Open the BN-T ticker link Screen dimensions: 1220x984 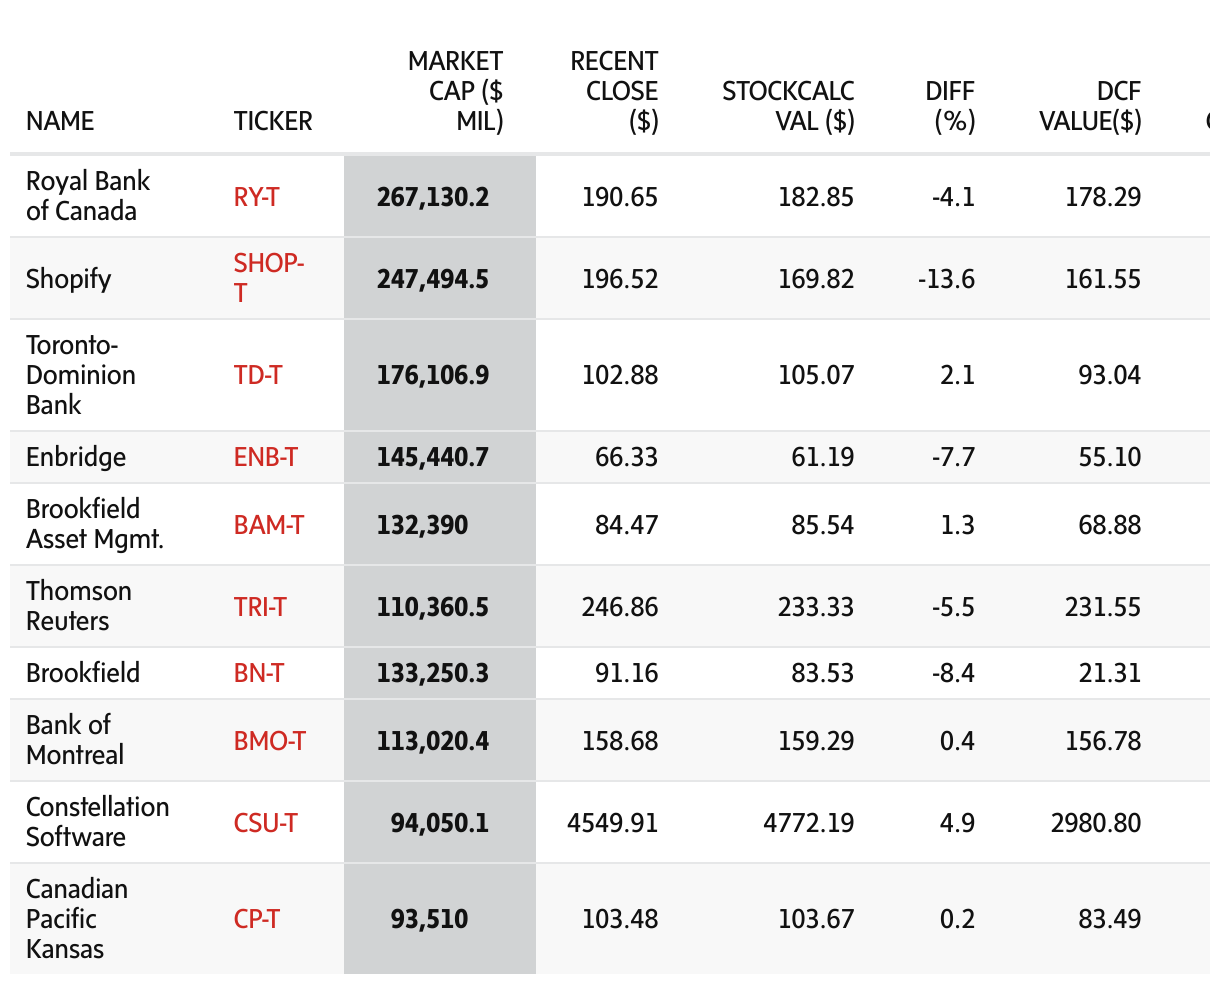pyautogui.click(x=258, y=673)
